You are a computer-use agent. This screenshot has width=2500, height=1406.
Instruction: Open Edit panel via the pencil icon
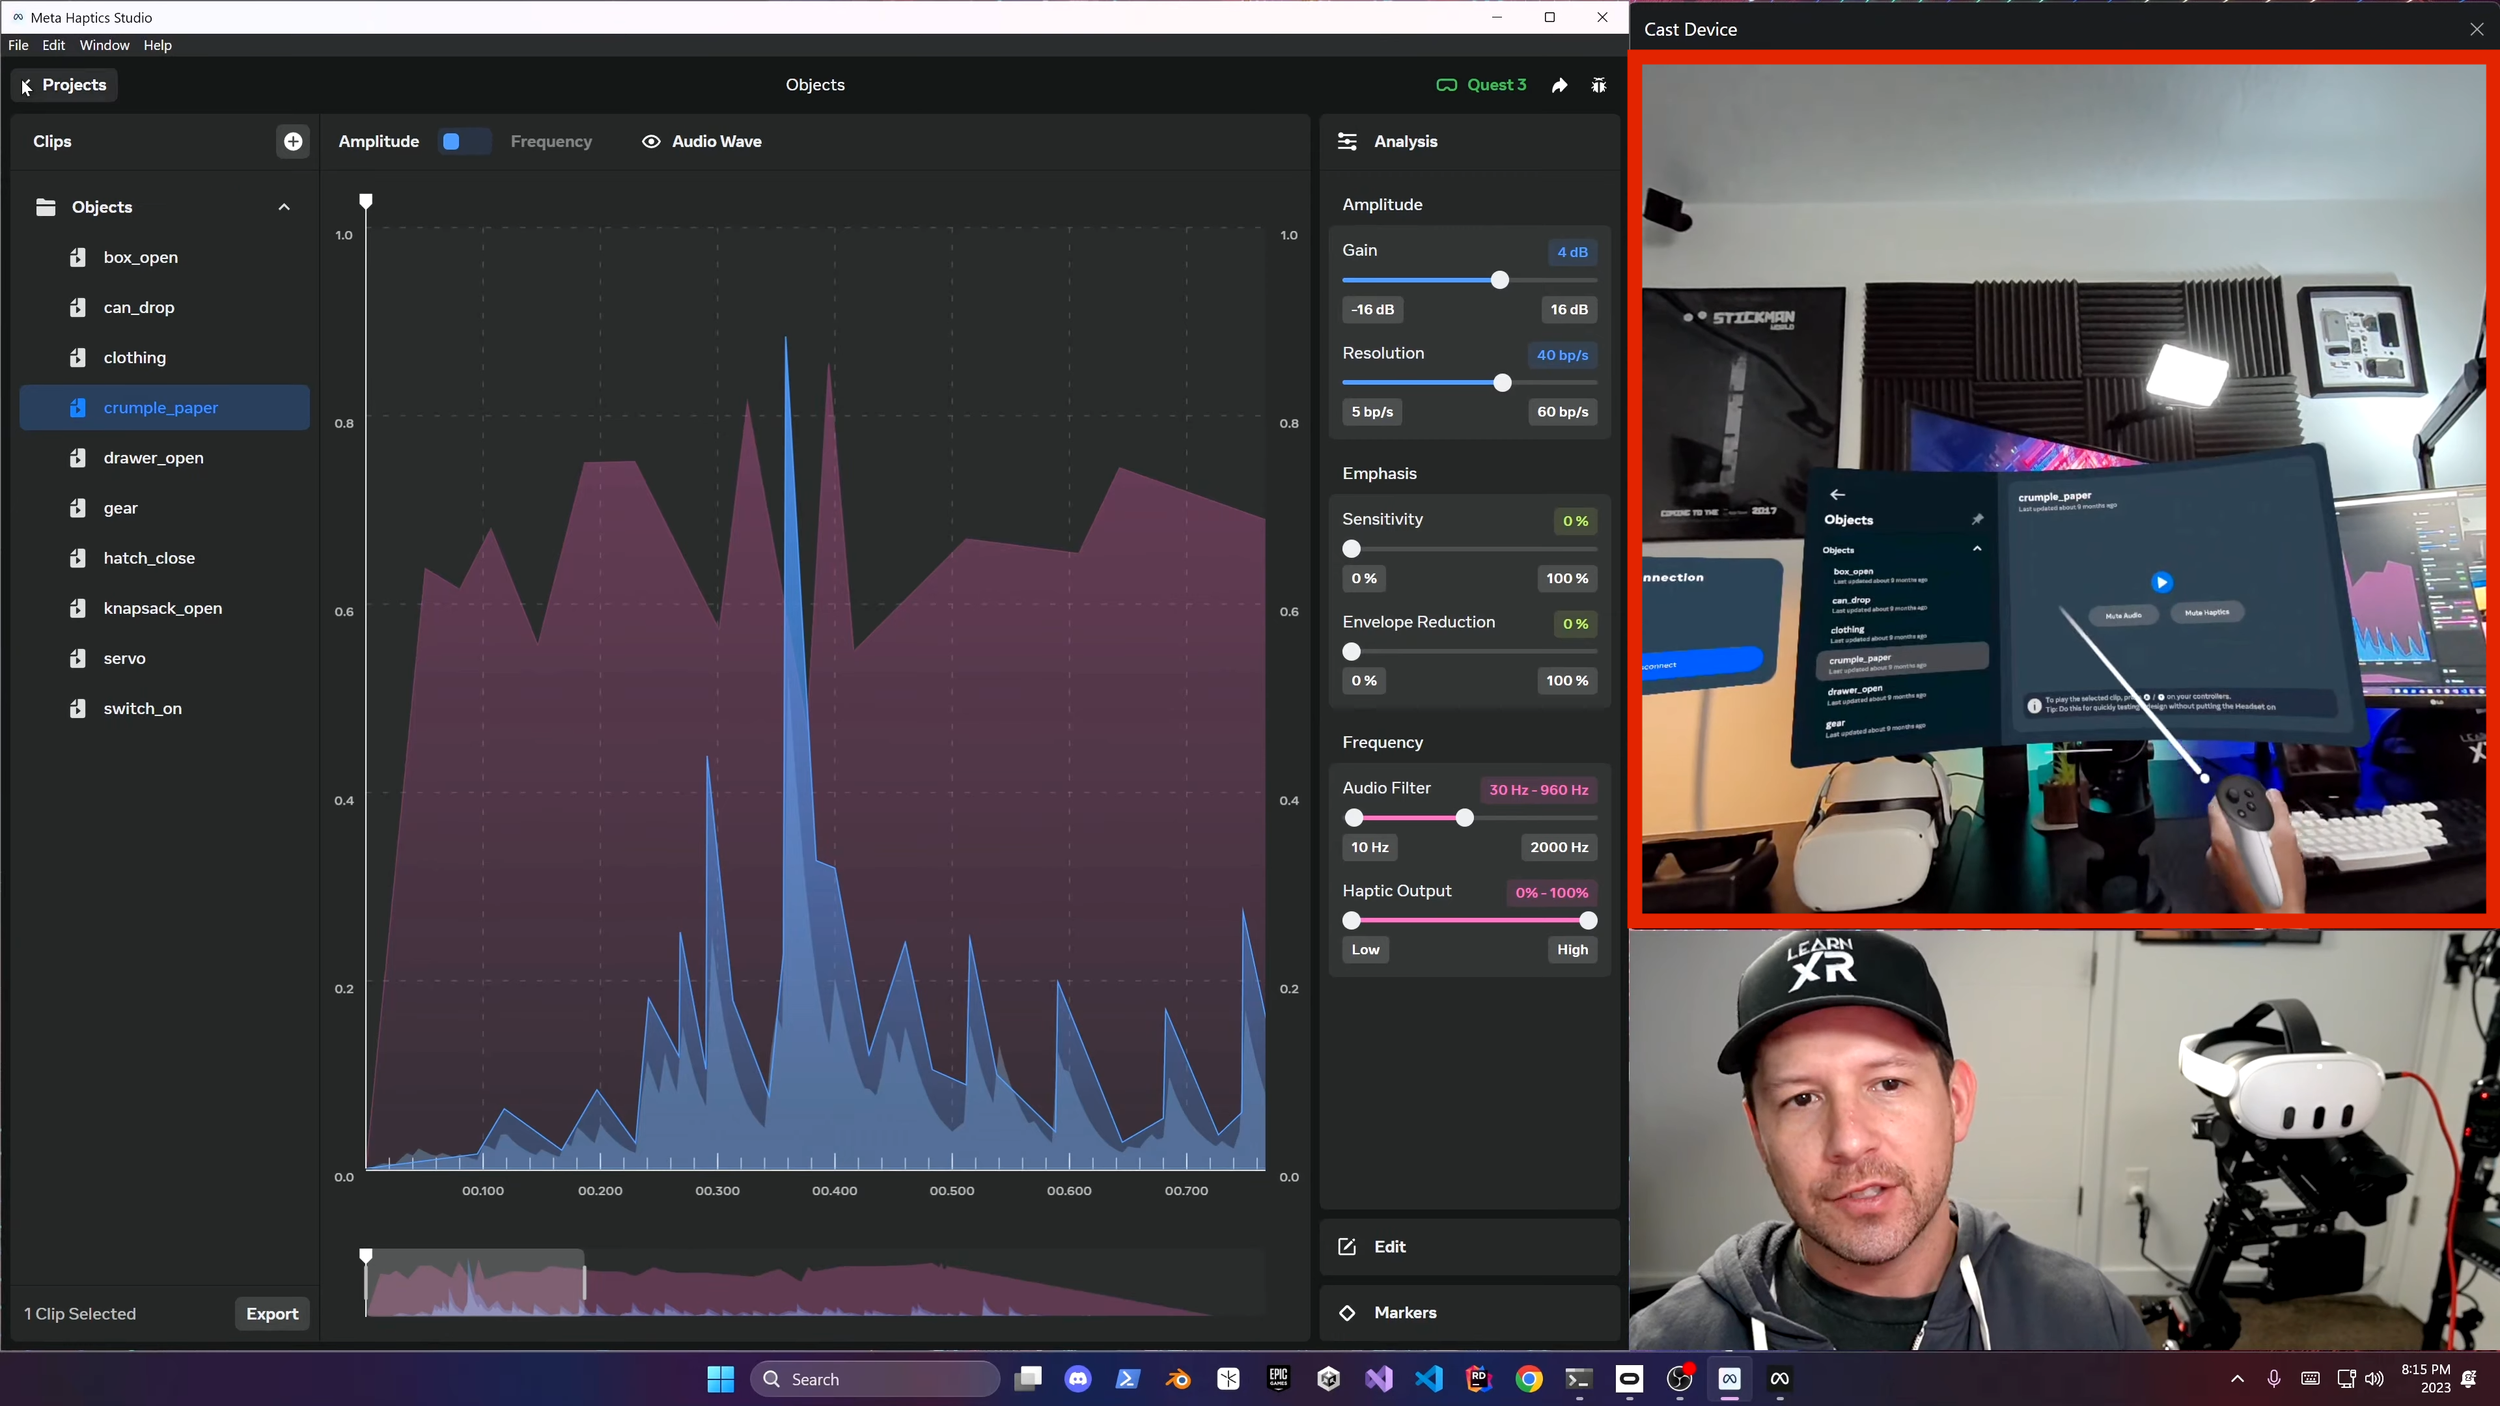pyautogui.click(x=1348, y=1247)
